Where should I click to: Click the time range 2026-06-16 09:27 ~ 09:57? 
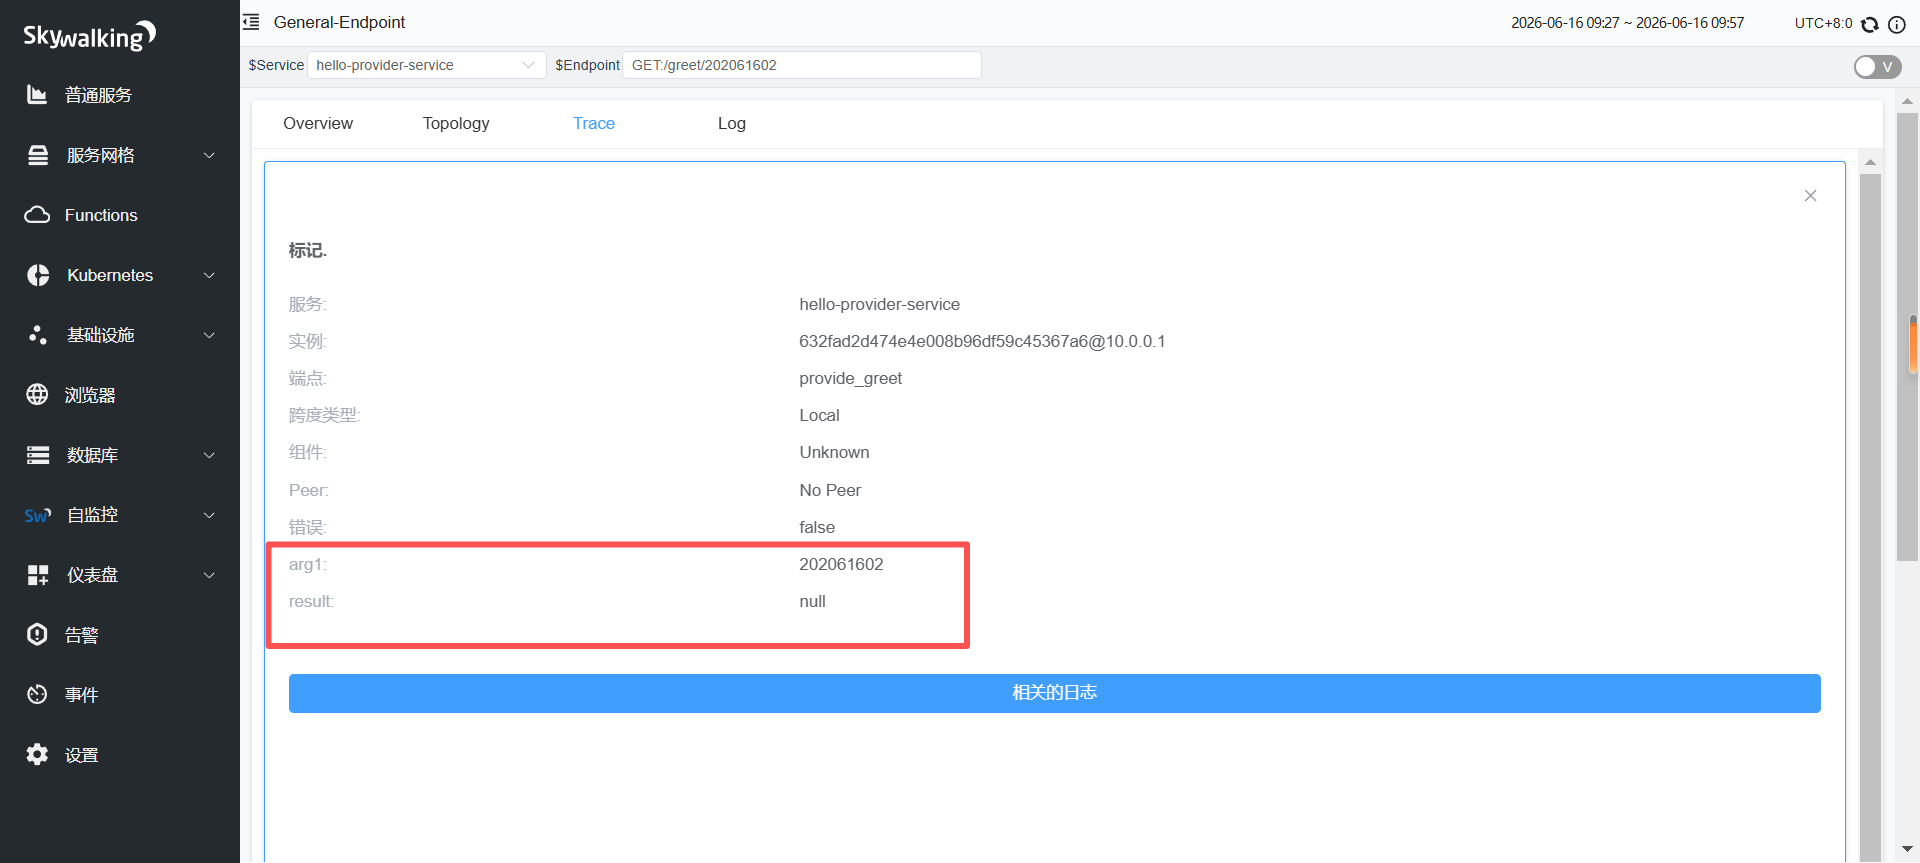click(1627, 23)
